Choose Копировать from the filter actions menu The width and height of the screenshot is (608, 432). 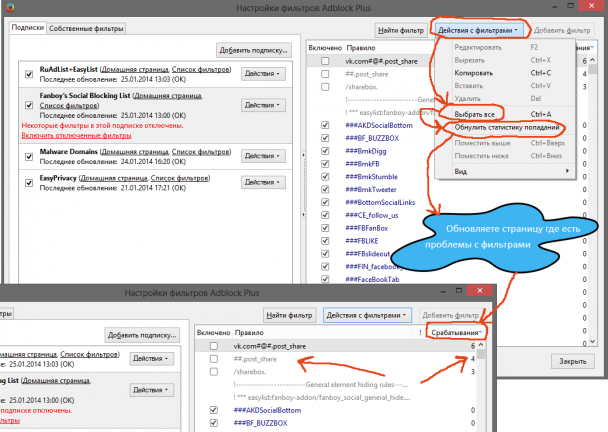click(x=503, y=73)
